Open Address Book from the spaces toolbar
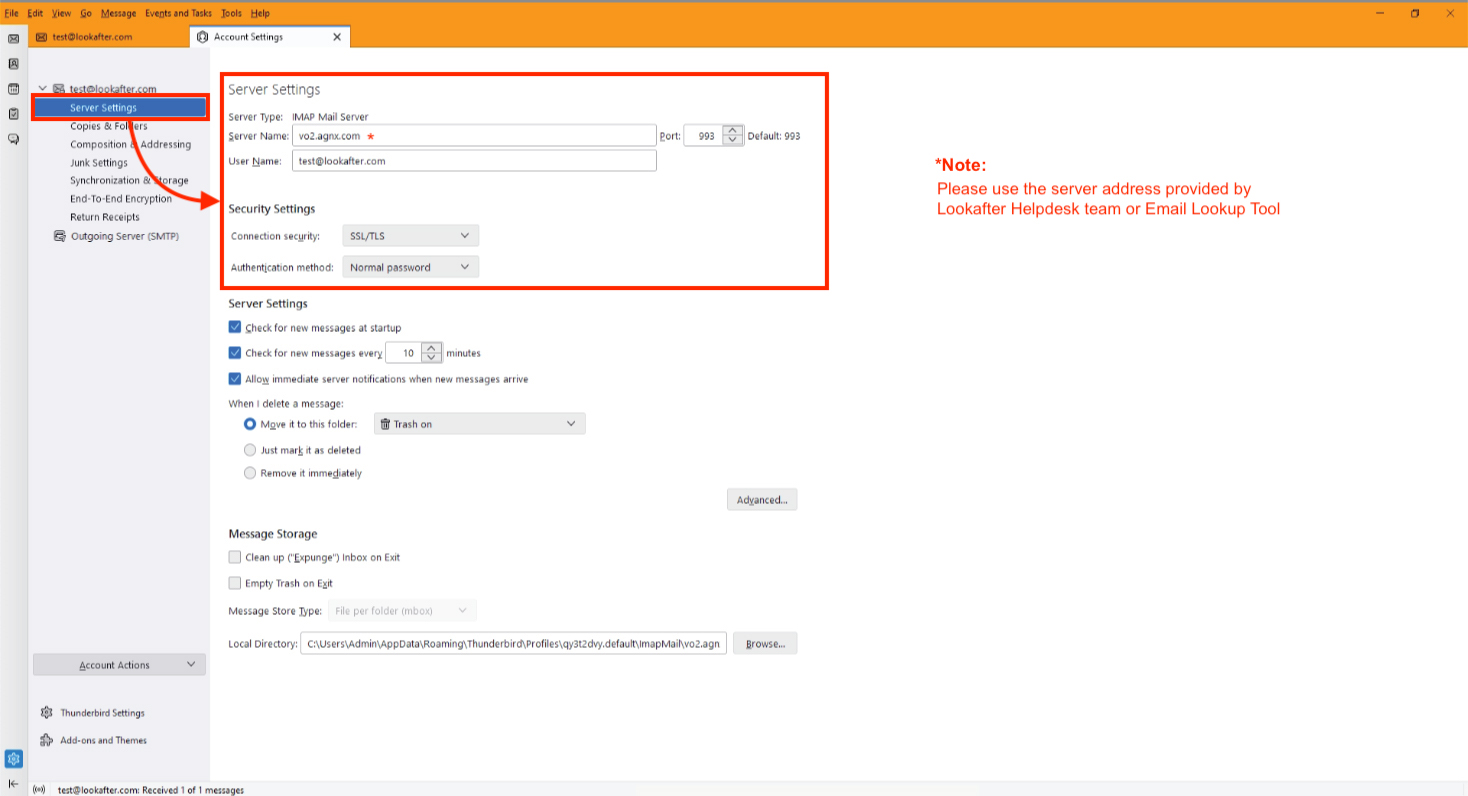The height and width of the screenshot is (796, 1468). (14, 64)
